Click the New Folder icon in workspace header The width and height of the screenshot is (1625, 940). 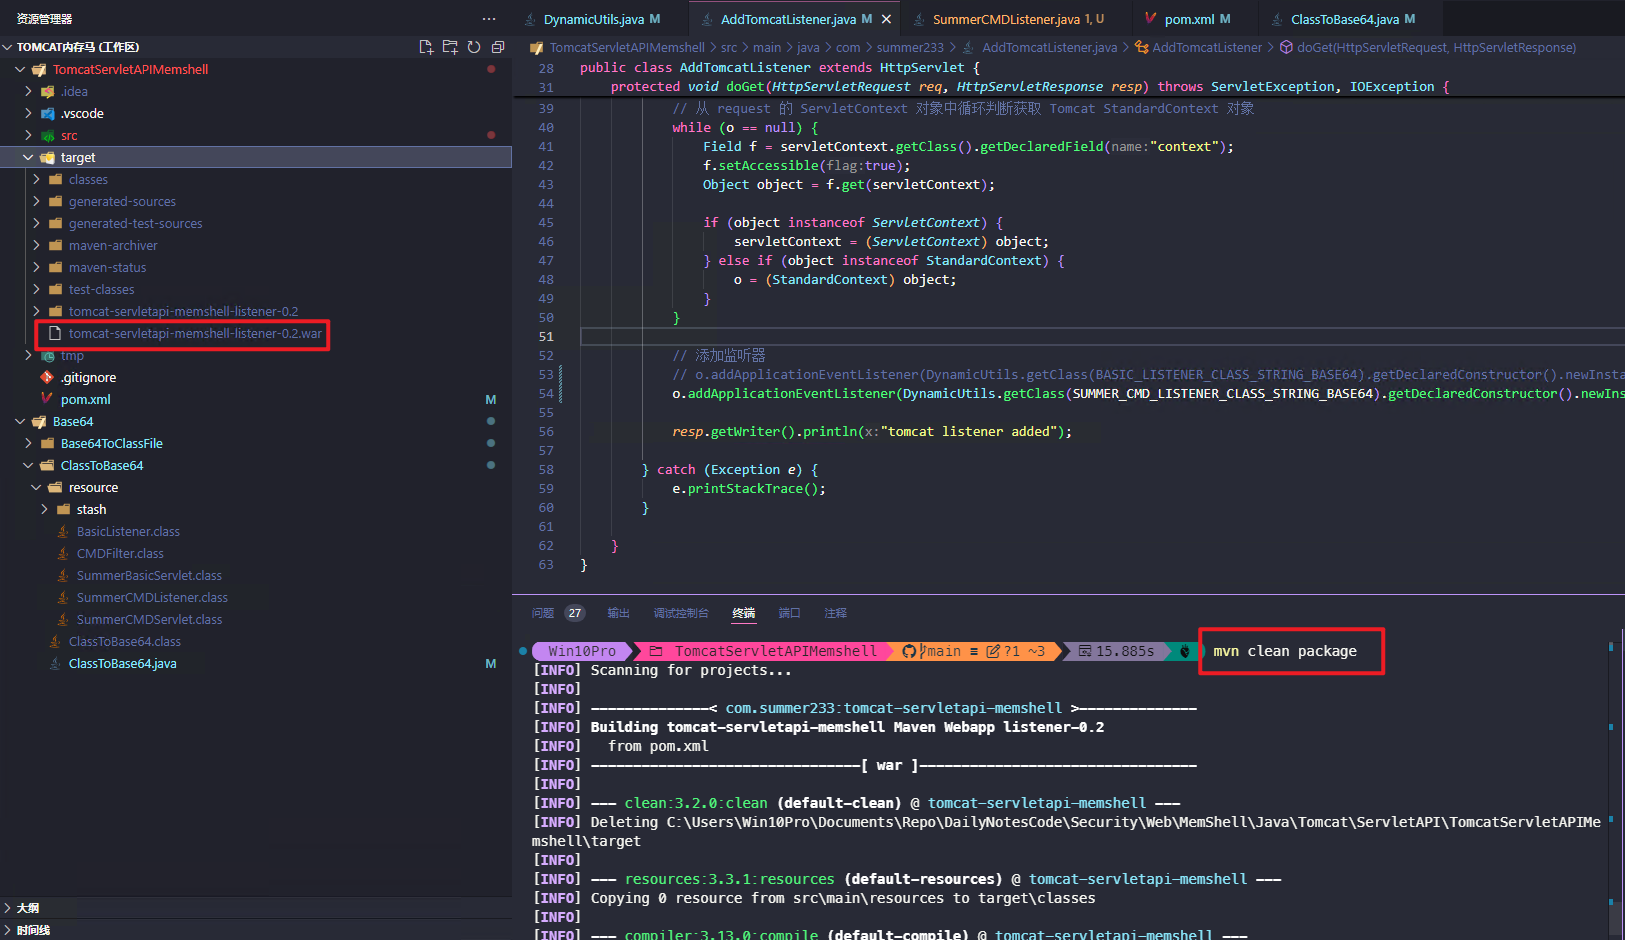[x=450, y=47]
